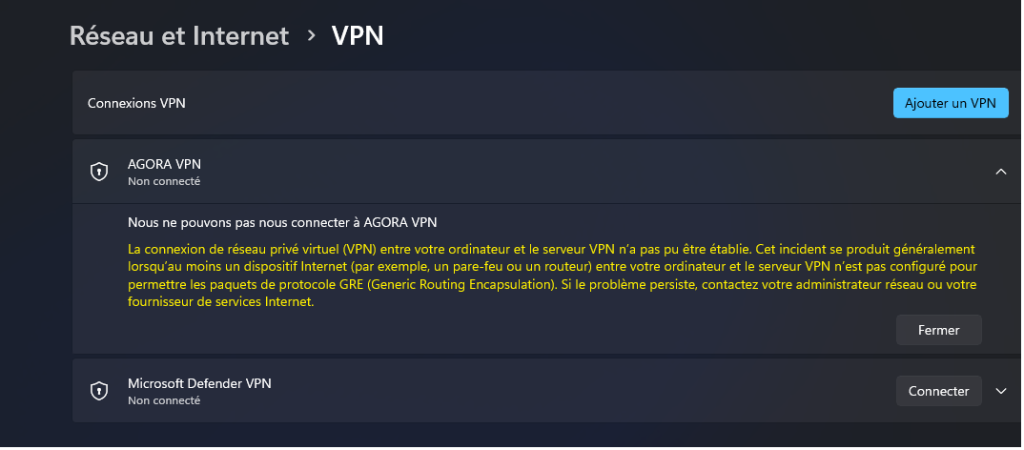Click the AGORA VPN shield icon
Viewport: 1024px width, 450px height.
point(99,172)
